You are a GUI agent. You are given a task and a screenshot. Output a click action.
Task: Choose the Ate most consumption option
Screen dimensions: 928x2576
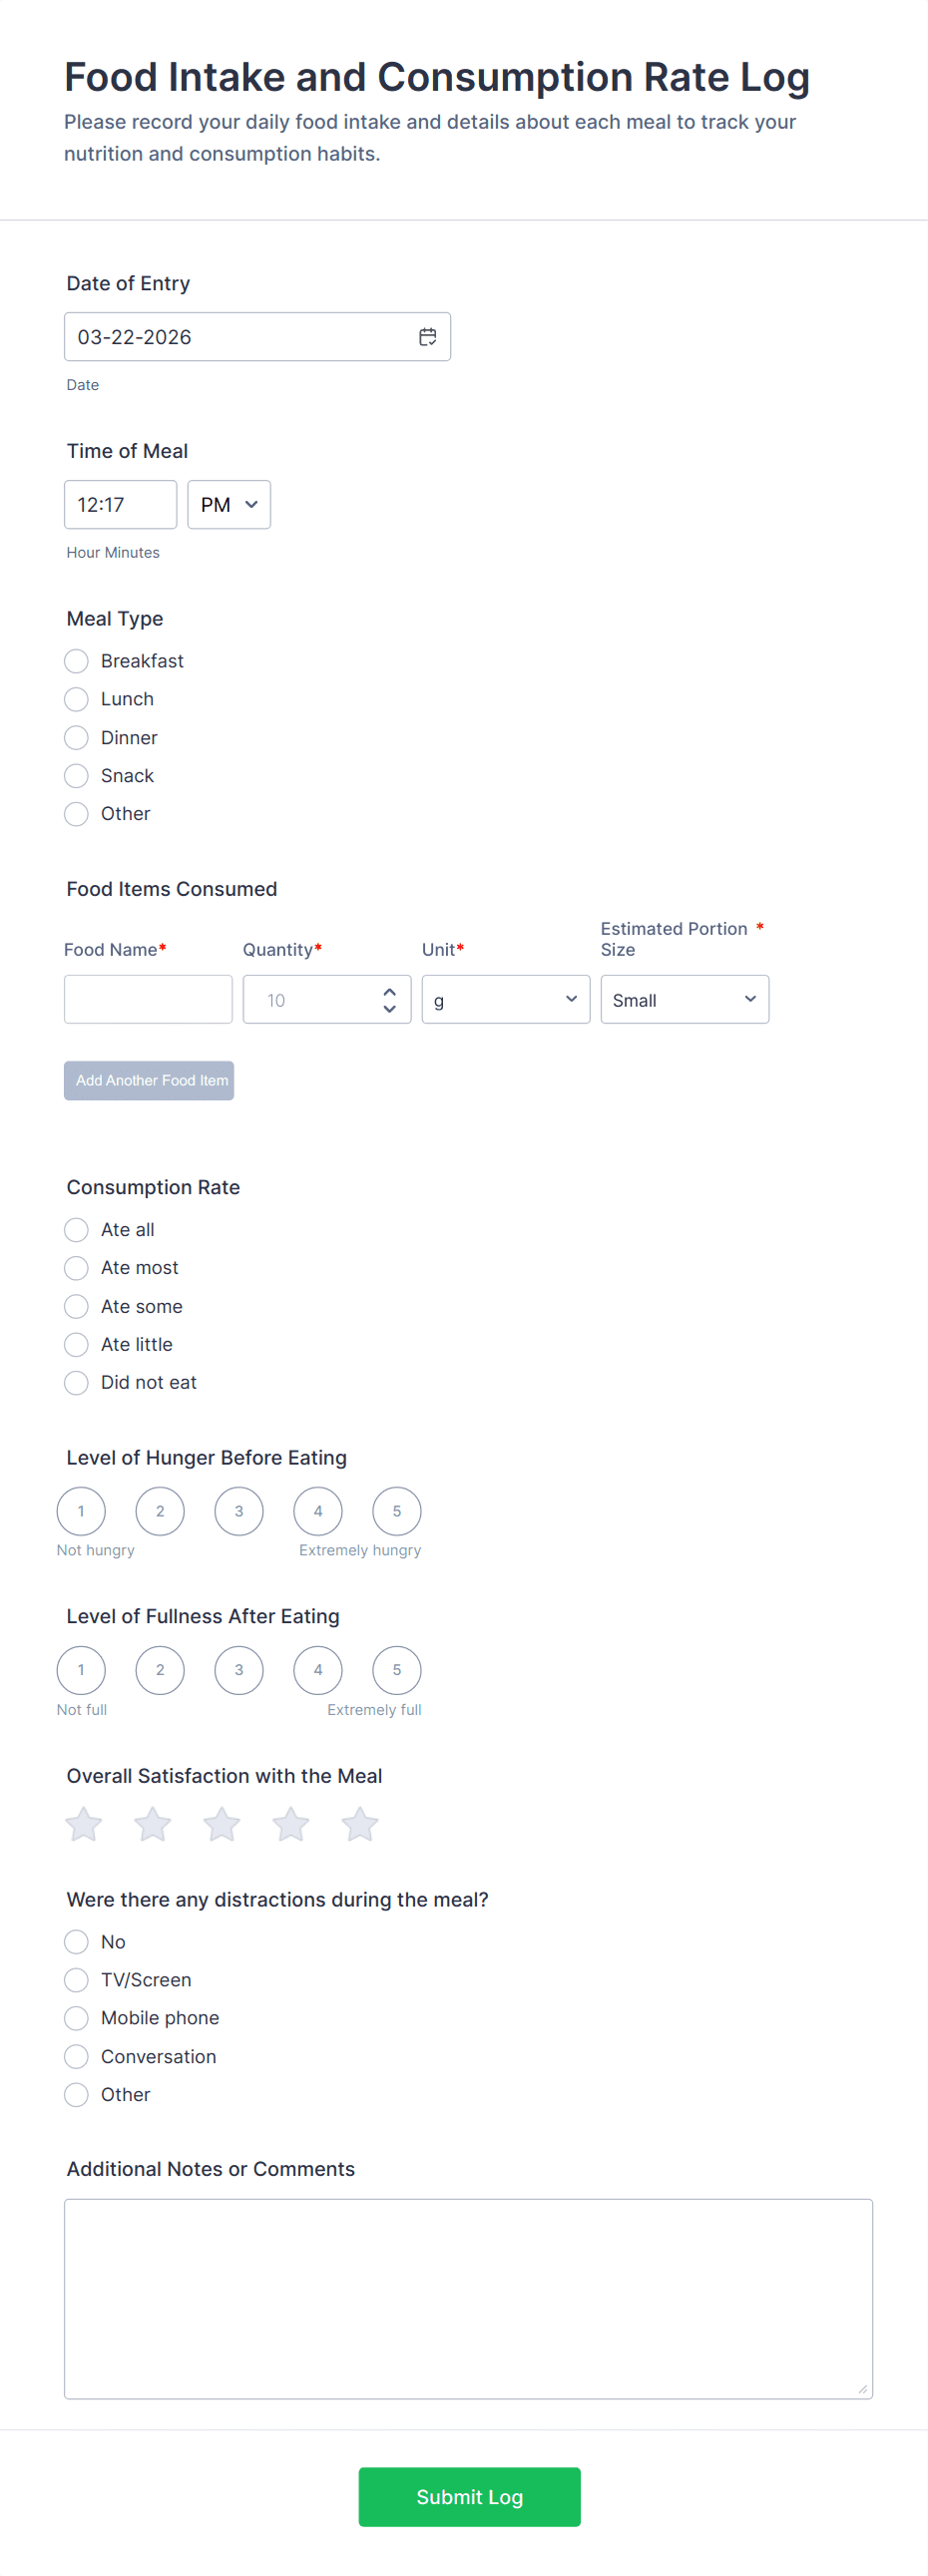click(76, 1268)
